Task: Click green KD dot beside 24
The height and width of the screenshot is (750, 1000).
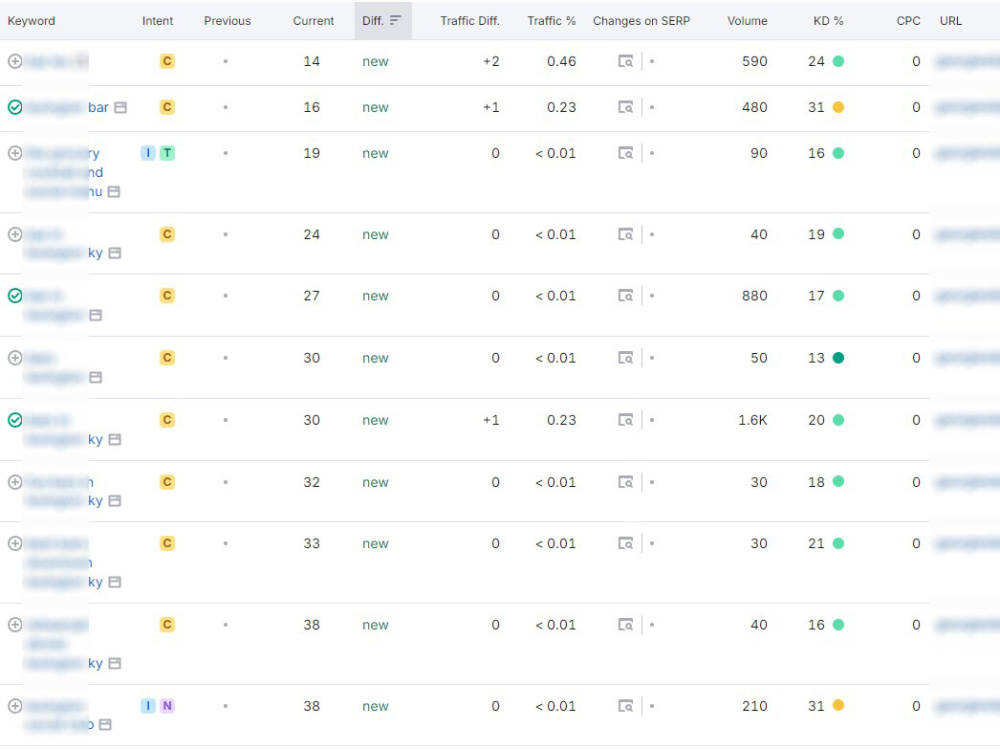Action: pyautogui.click(x=839, y=61)
